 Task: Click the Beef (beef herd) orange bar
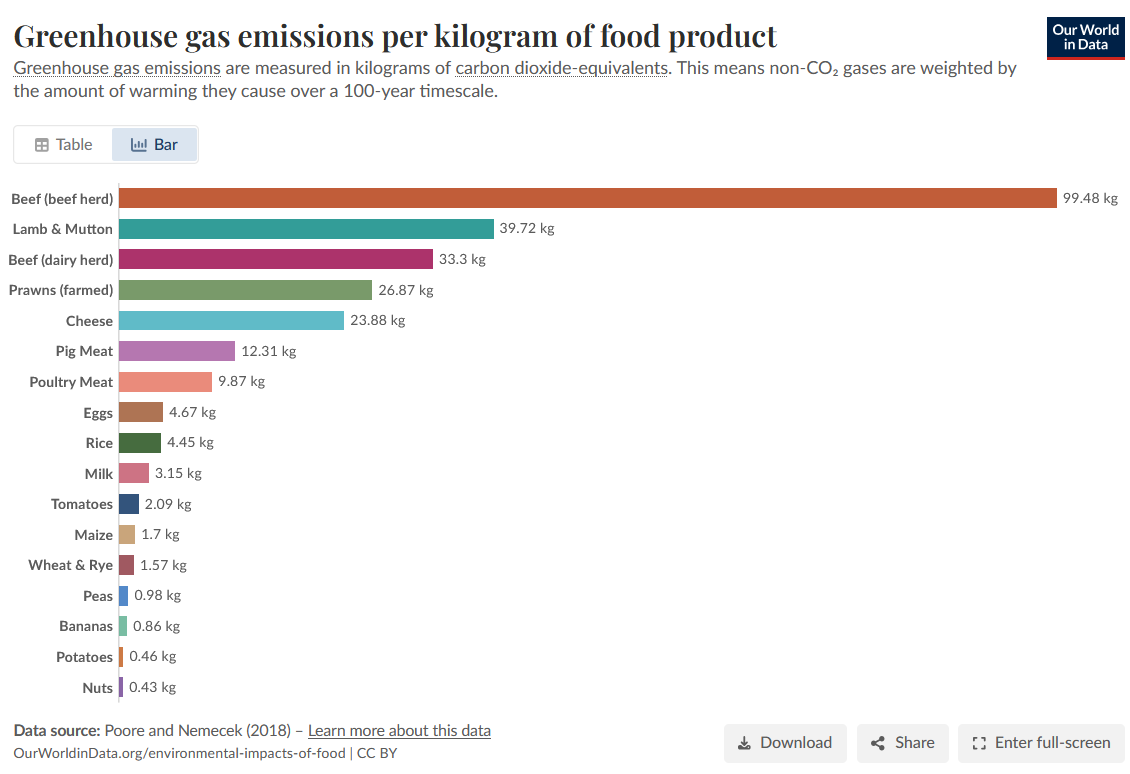click(x=587, y=198)
